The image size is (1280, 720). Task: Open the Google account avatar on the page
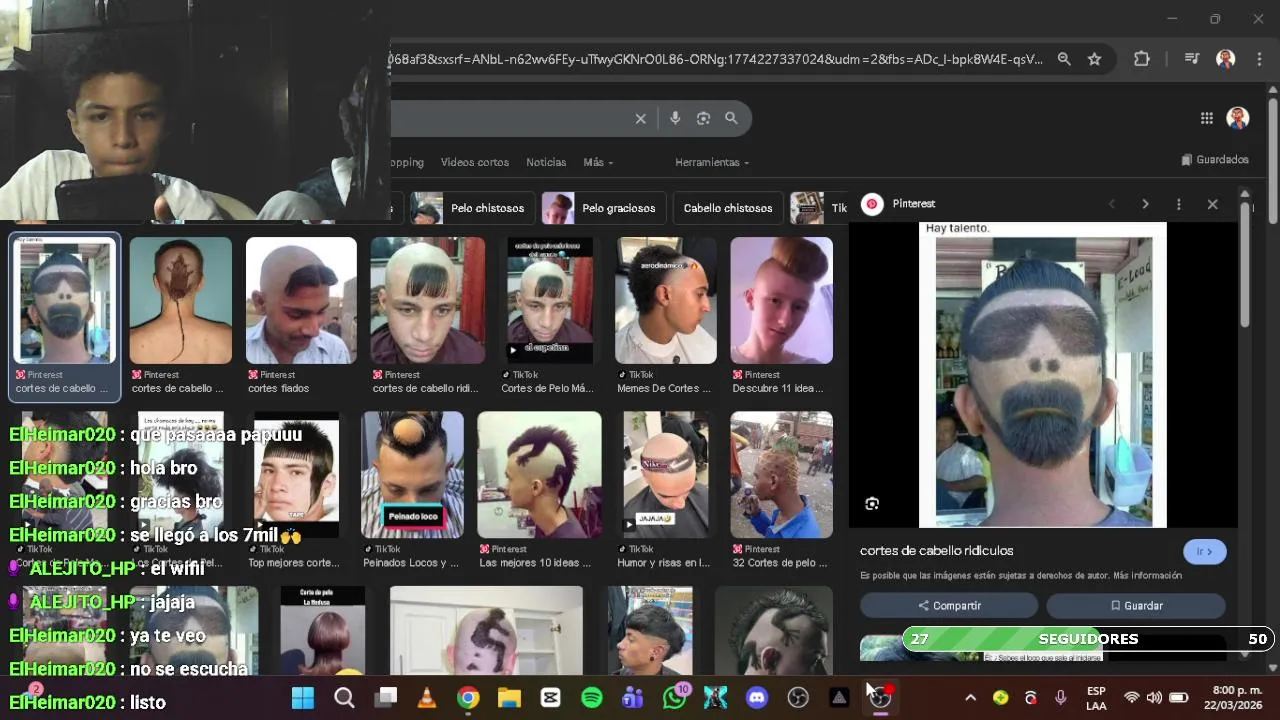click(1238, 118)
